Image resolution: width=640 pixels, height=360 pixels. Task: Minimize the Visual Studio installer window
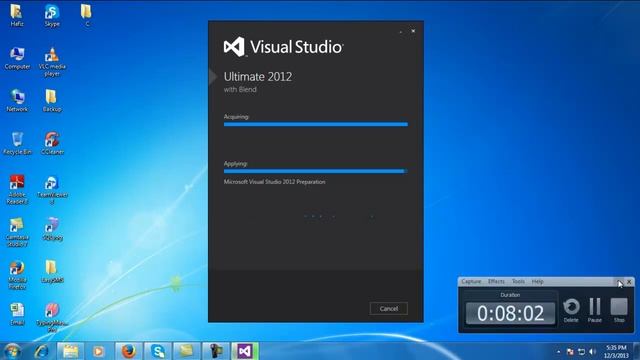401,31
